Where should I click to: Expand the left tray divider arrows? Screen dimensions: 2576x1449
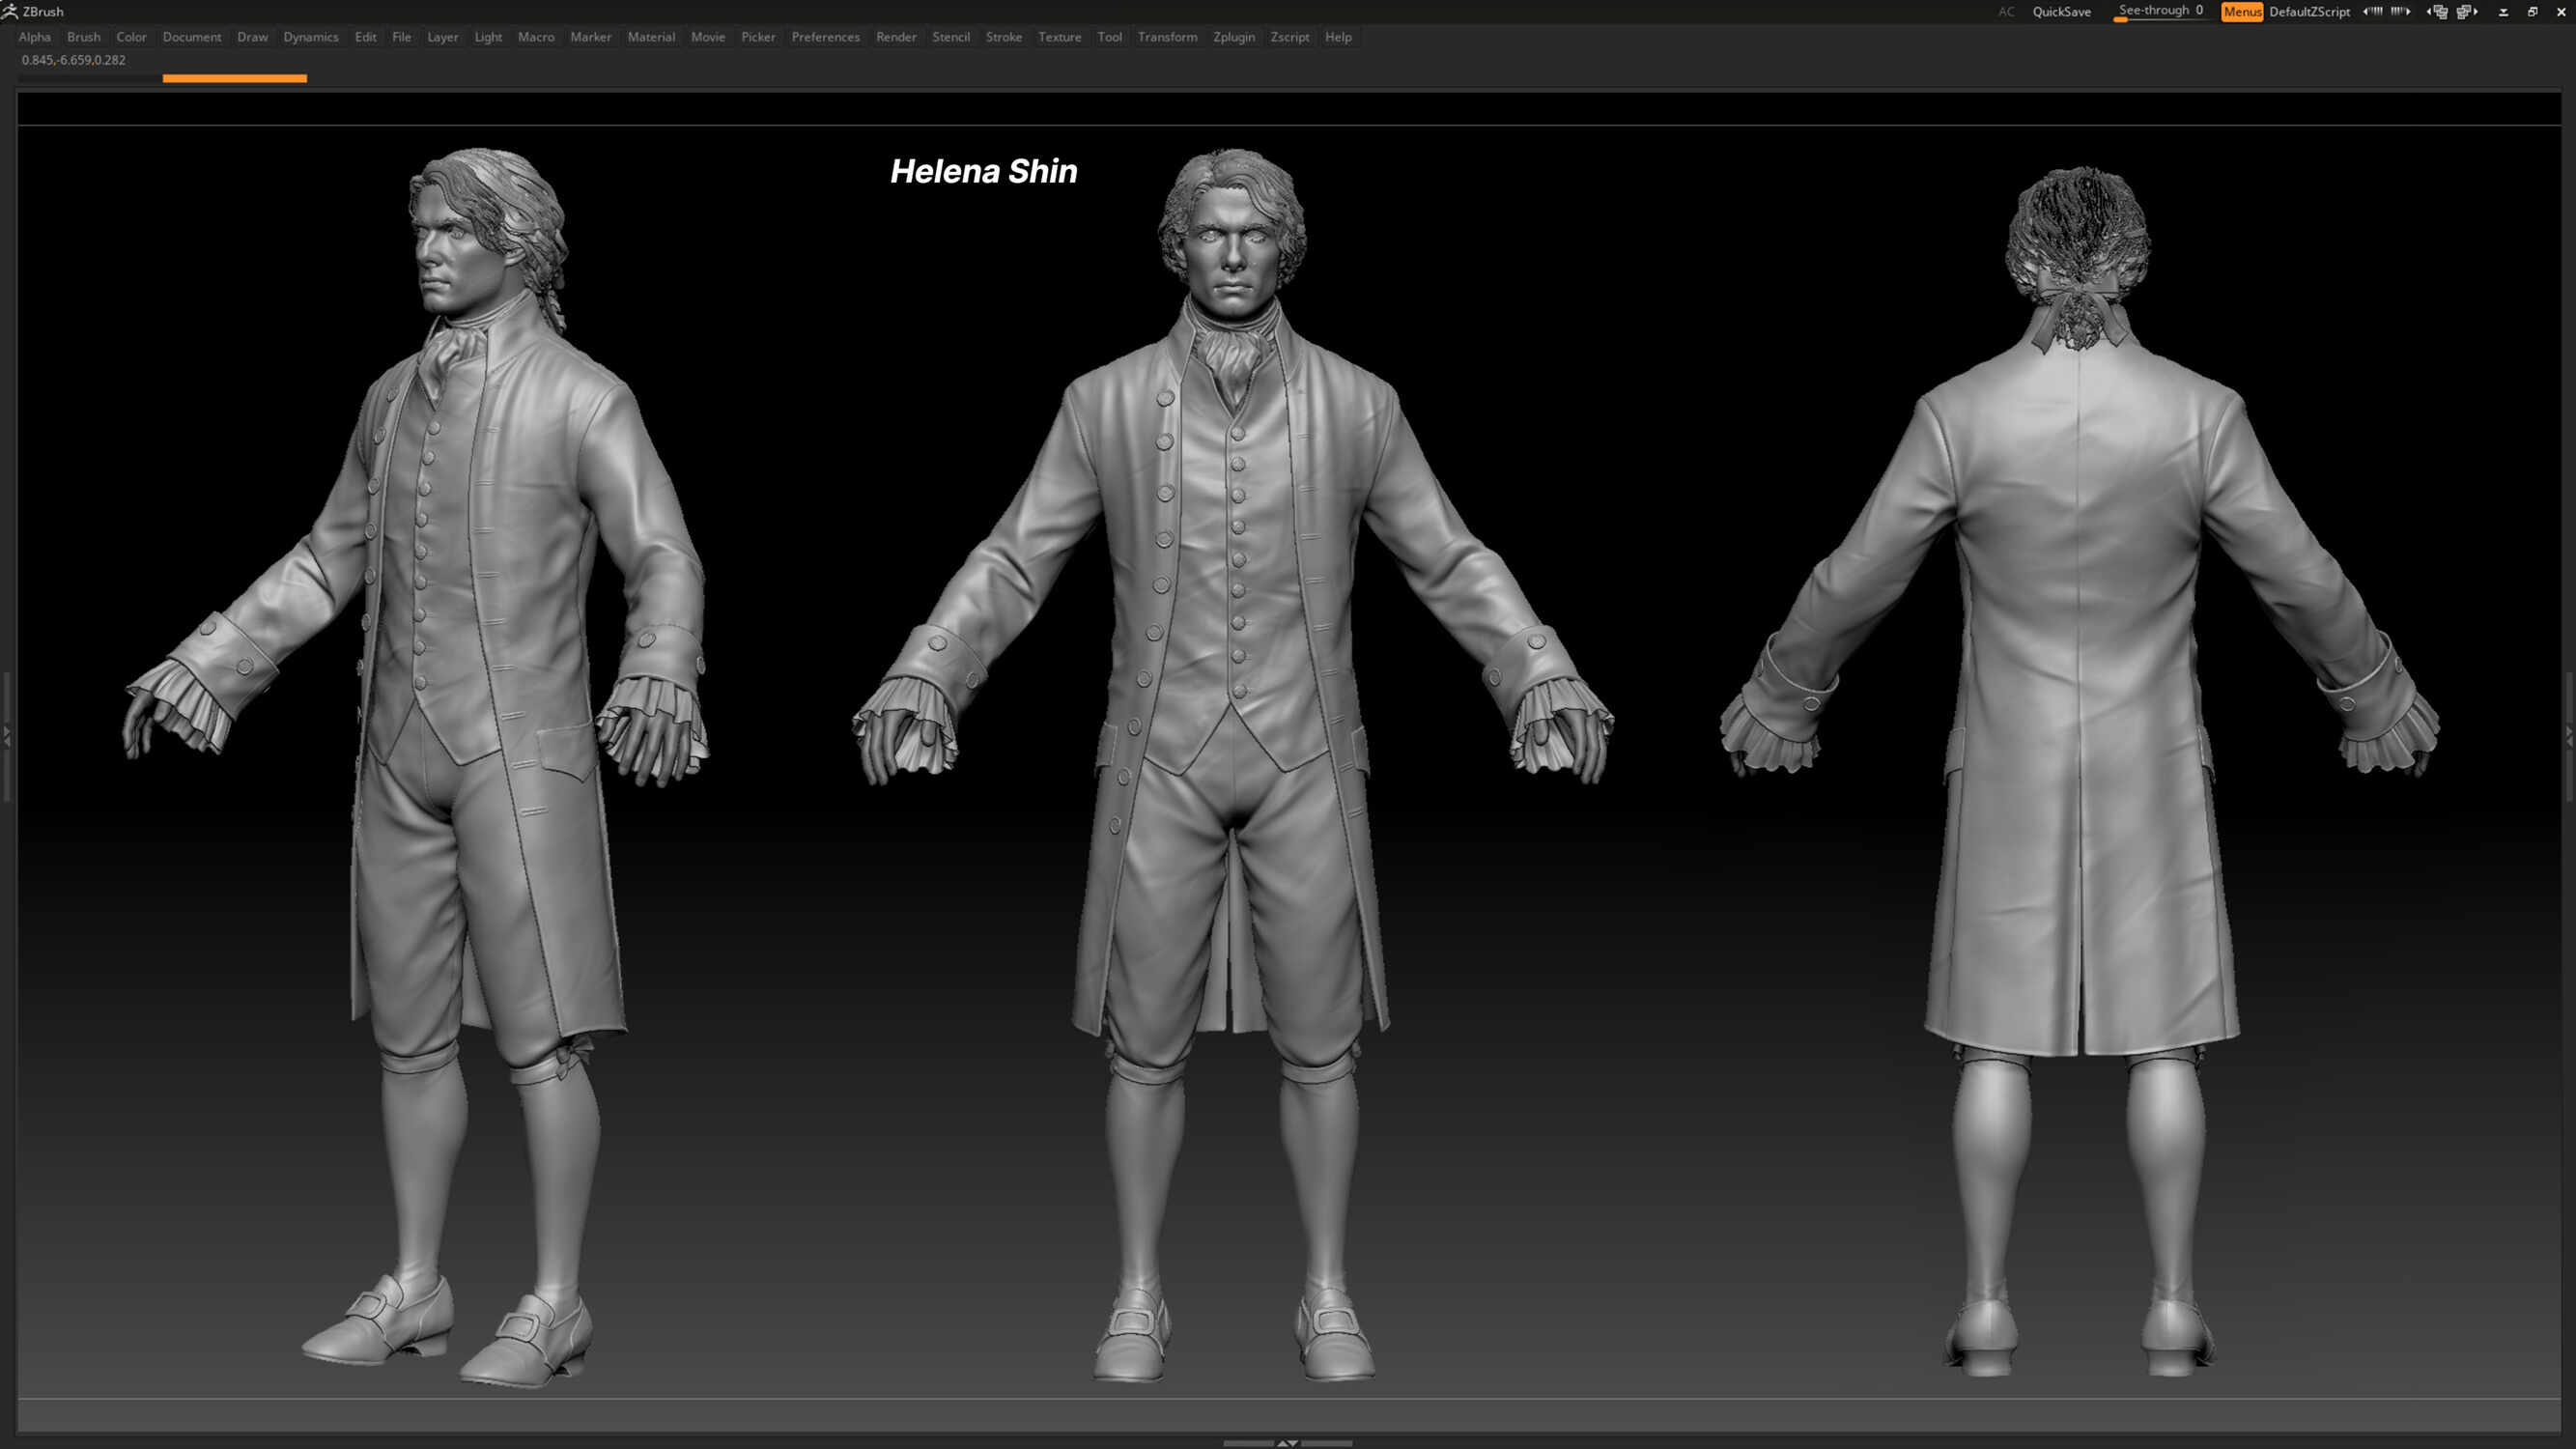point(7,737)
